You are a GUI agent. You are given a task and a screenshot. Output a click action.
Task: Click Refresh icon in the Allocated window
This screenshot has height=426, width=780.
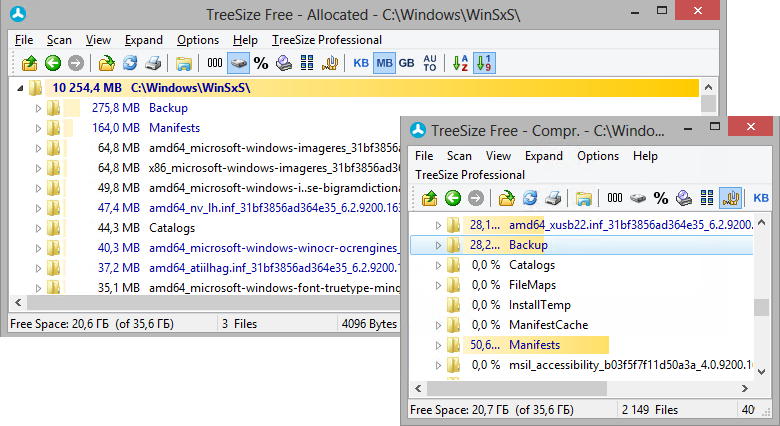tap(130, 63)
